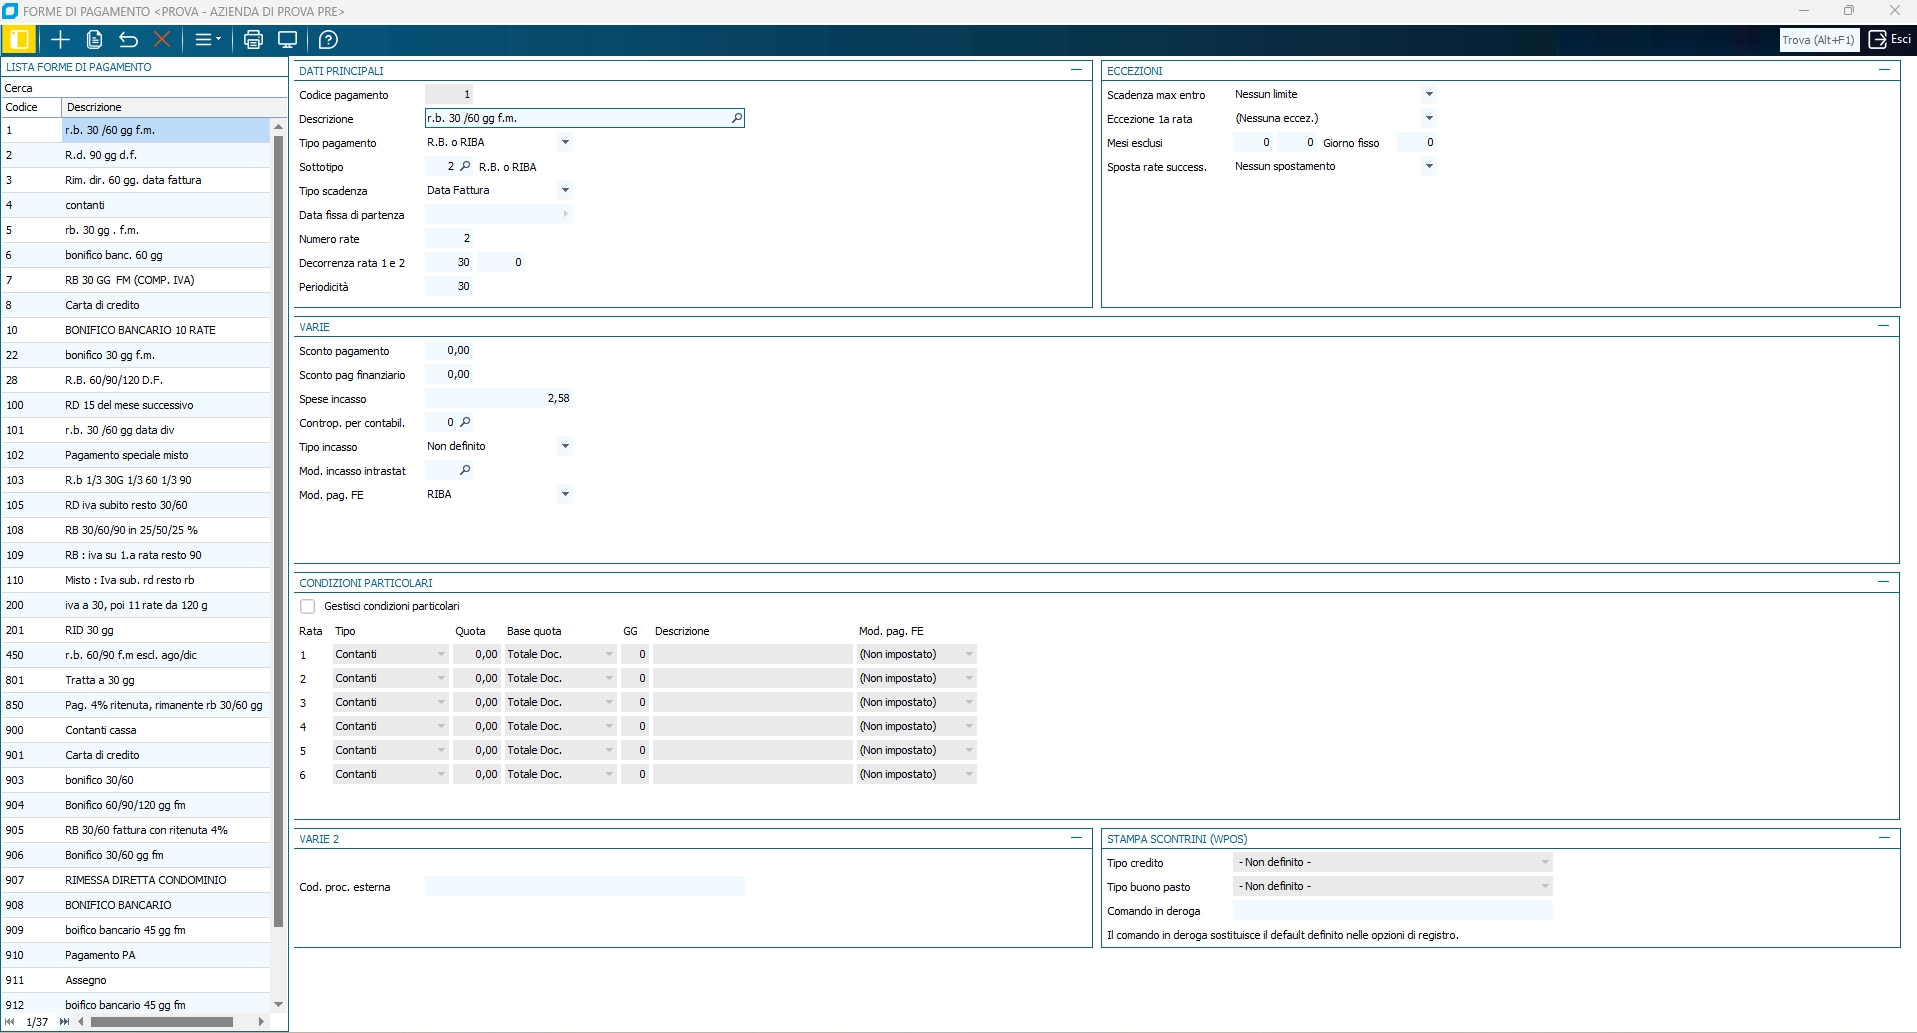The image size is (1917, 1033).
Task: Click the print icon in toolbar
Action: [253, 40]
